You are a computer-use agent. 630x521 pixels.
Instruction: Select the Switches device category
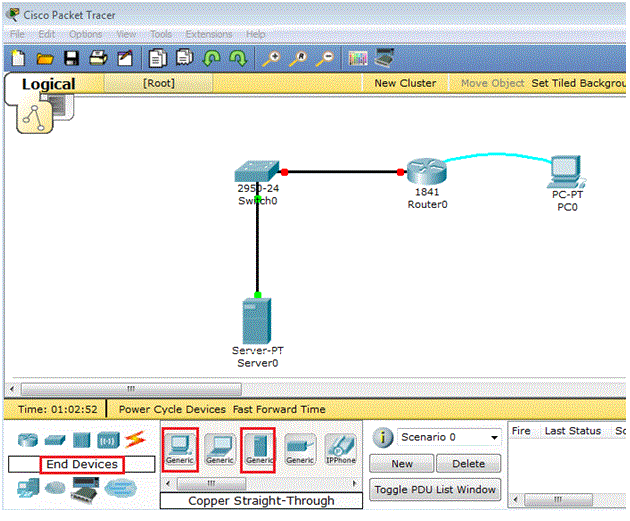[x=55, y=441]
